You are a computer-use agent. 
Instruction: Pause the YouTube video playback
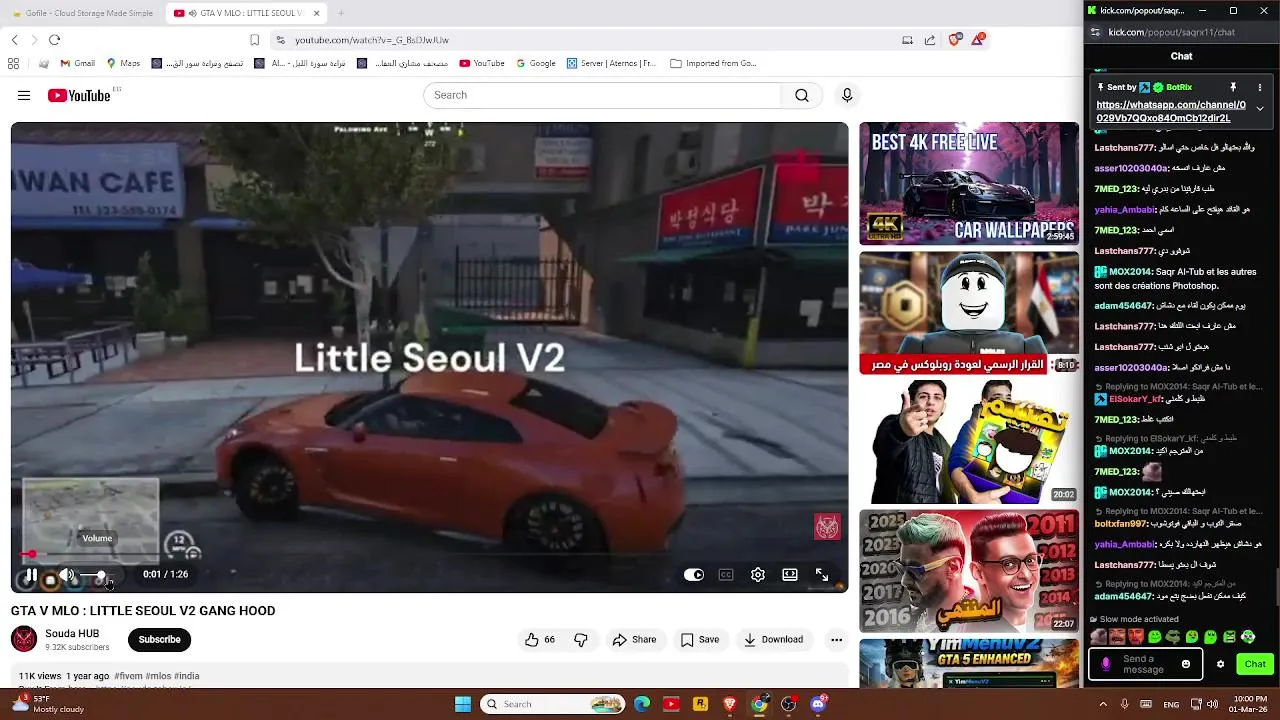tap(31, 575)
